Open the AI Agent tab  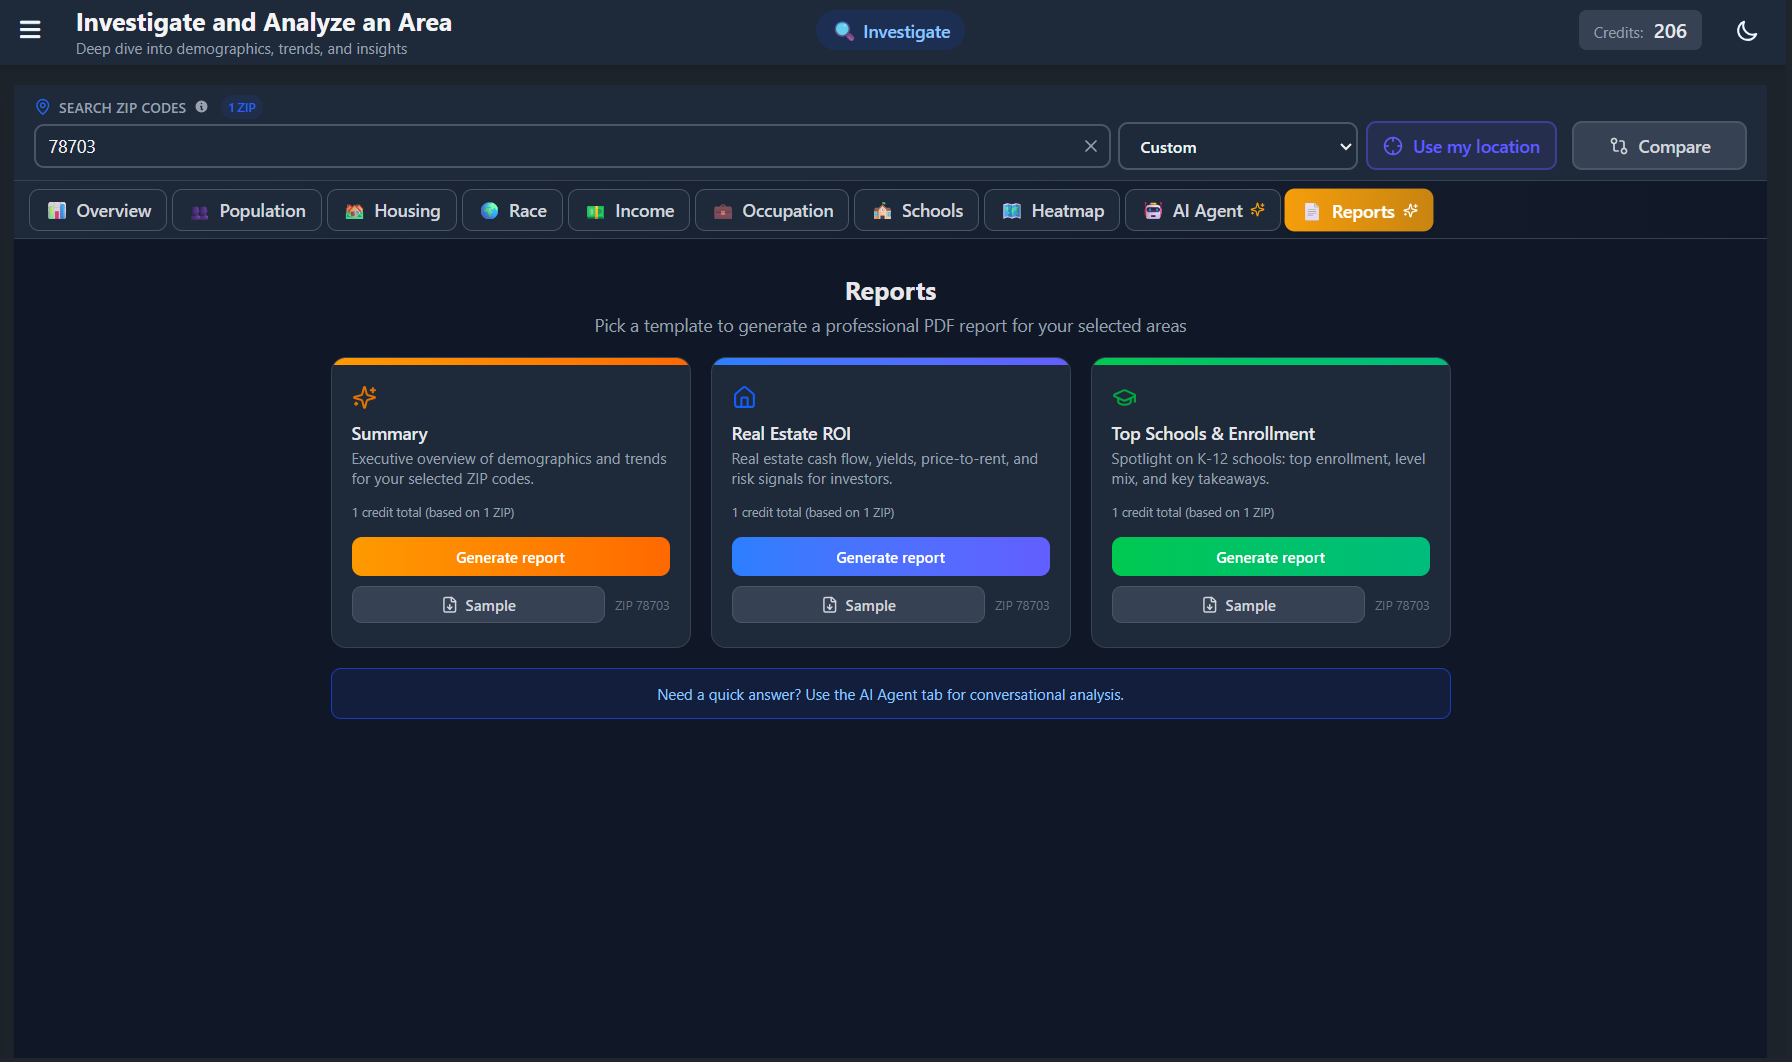tap(1203, 211)
